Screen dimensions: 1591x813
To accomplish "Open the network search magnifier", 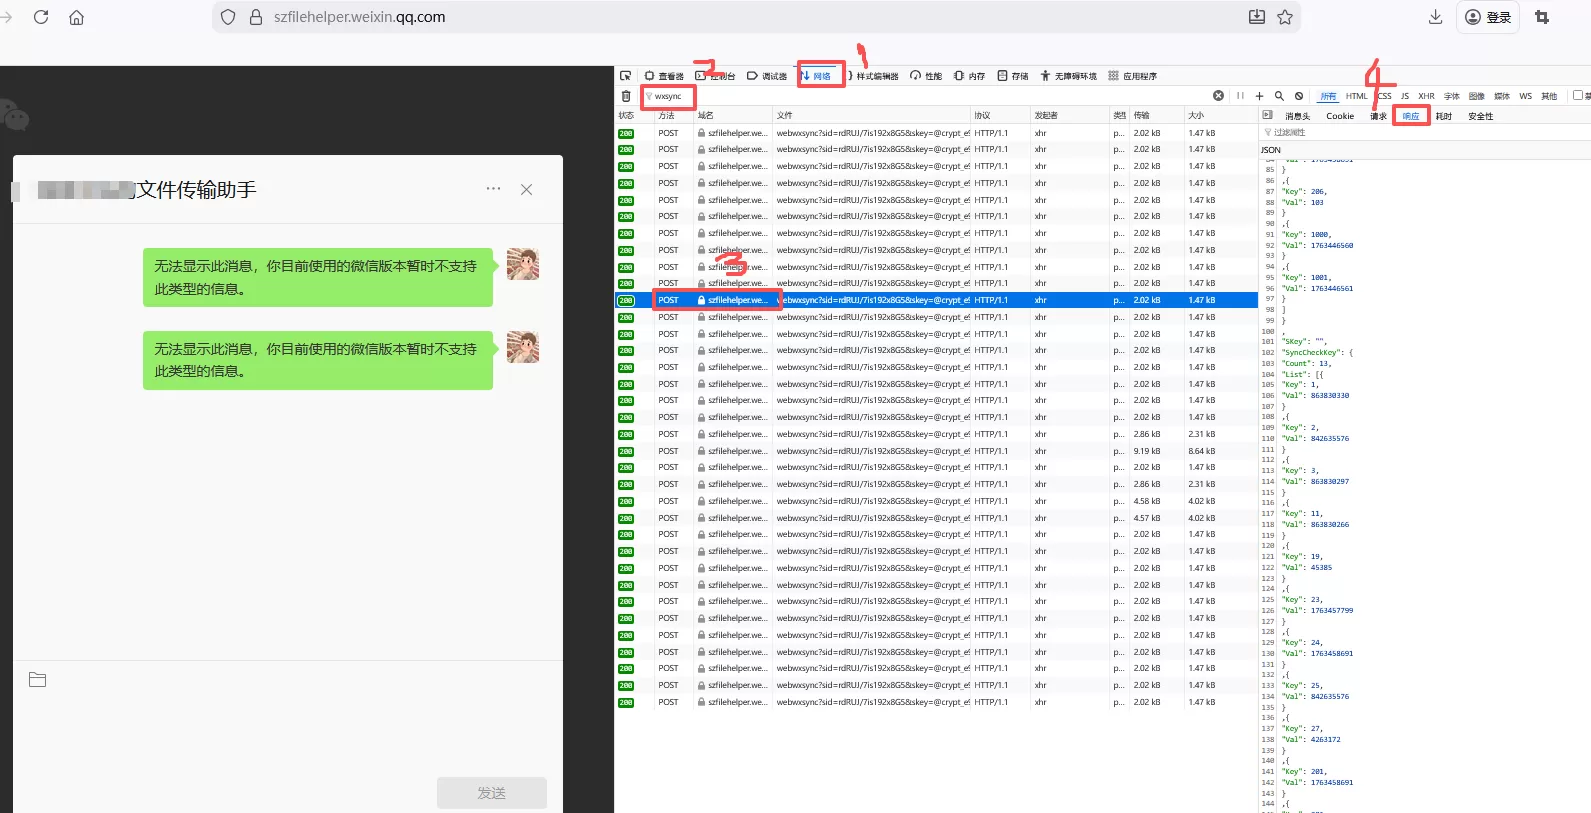I will point(1279,96).
